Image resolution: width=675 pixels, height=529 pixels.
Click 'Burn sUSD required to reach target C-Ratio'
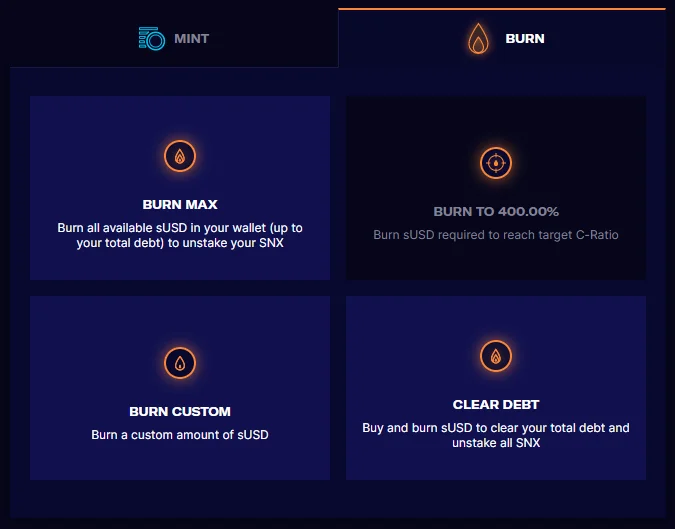pyautogui.click(x=496, y=235)
